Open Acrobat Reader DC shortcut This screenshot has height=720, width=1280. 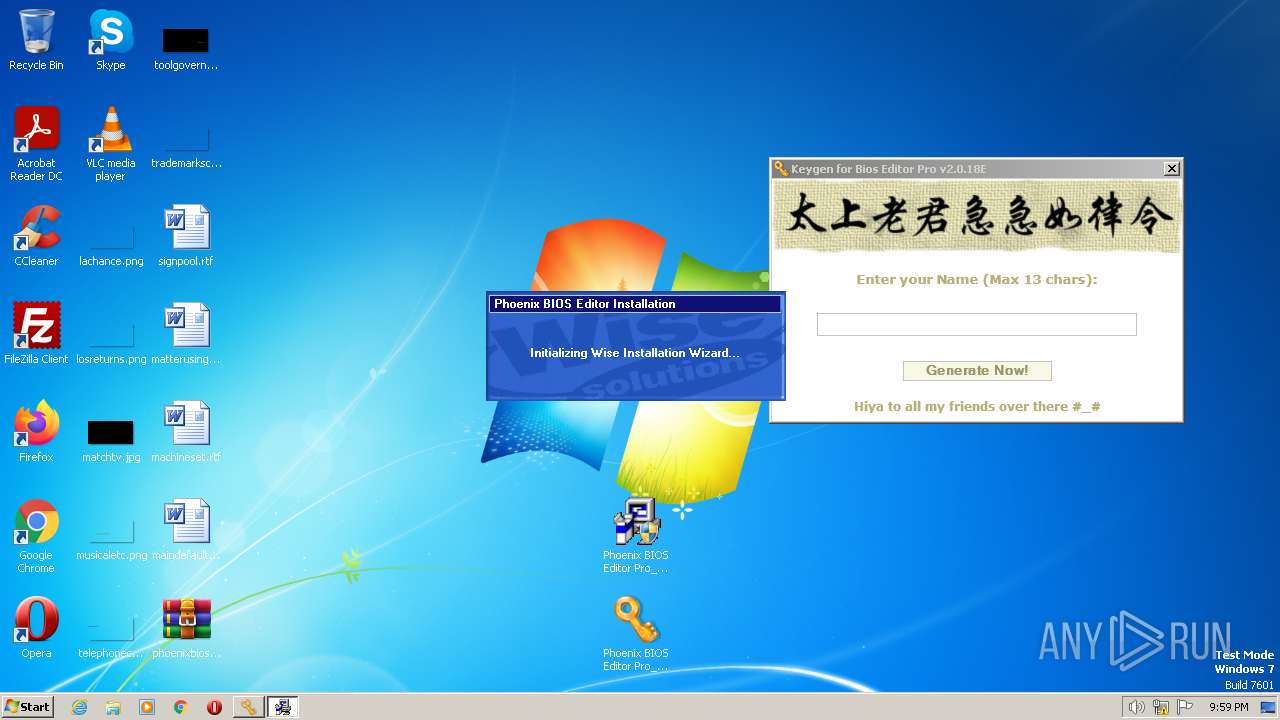[x=36, y=143]
